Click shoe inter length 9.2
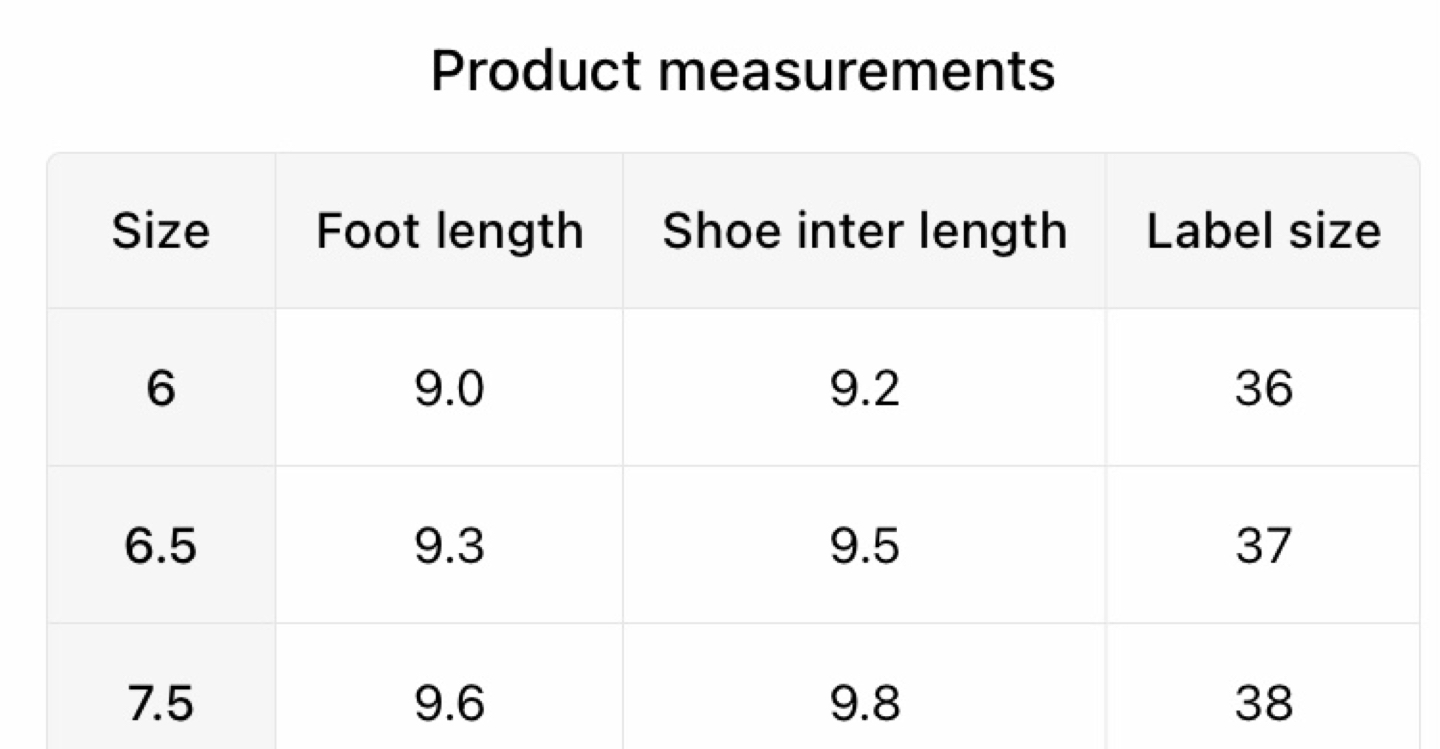 point(864,388)
